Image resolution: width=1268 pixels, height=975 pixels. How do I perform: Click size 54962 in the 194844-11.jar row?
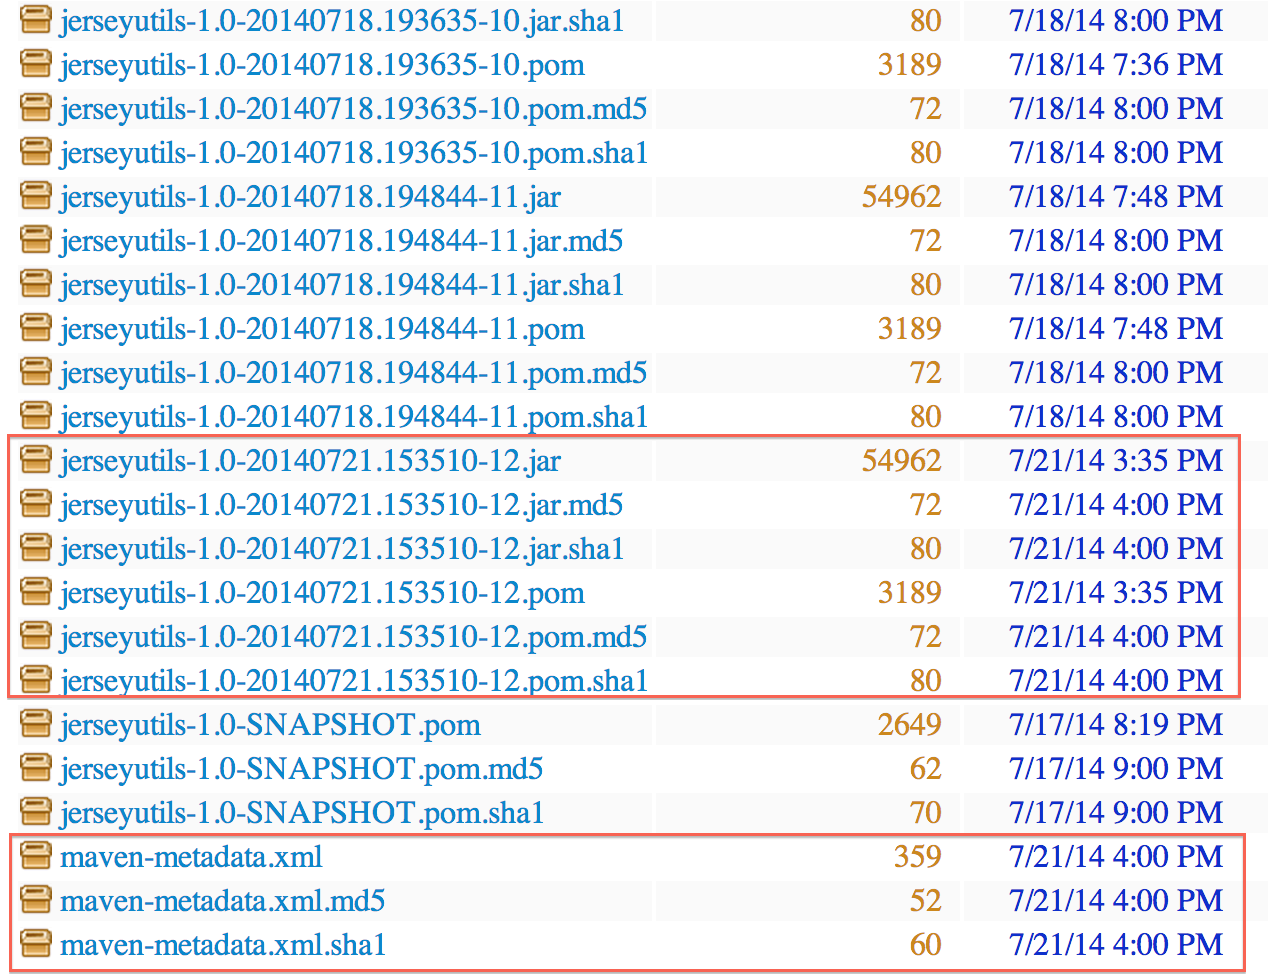click(902, 197)
